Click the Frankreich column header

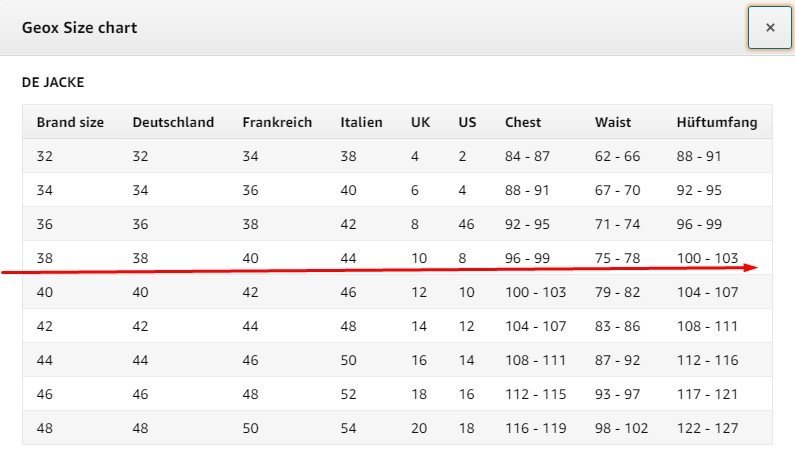277,122
